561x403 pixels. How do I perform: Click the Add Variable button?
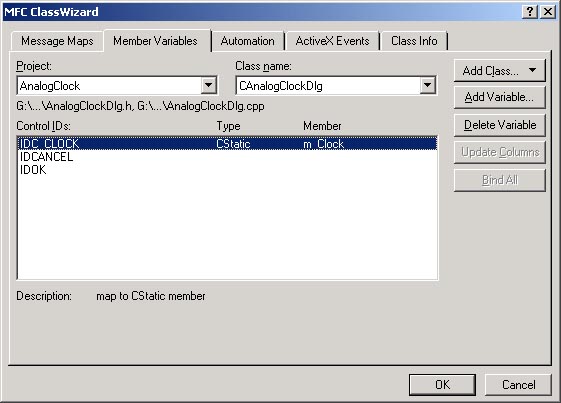499,97
